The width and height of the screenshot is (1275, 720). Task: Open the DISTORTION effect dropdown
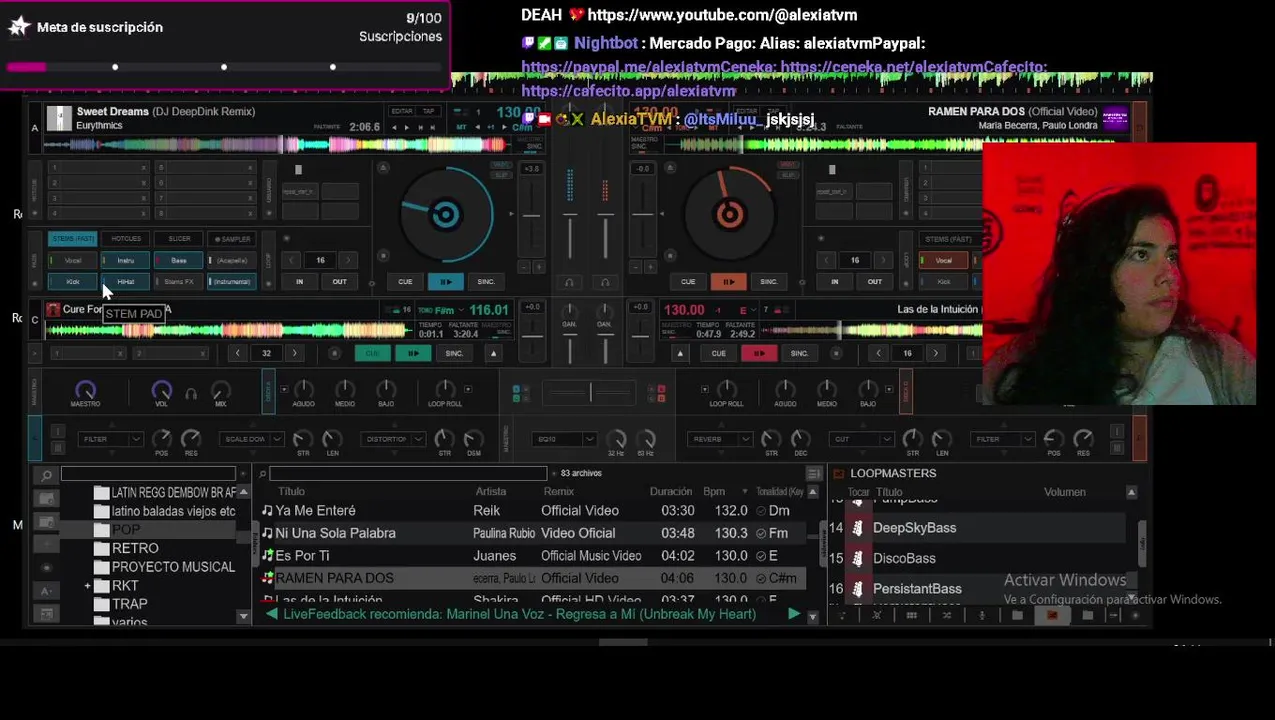point(394,439)
